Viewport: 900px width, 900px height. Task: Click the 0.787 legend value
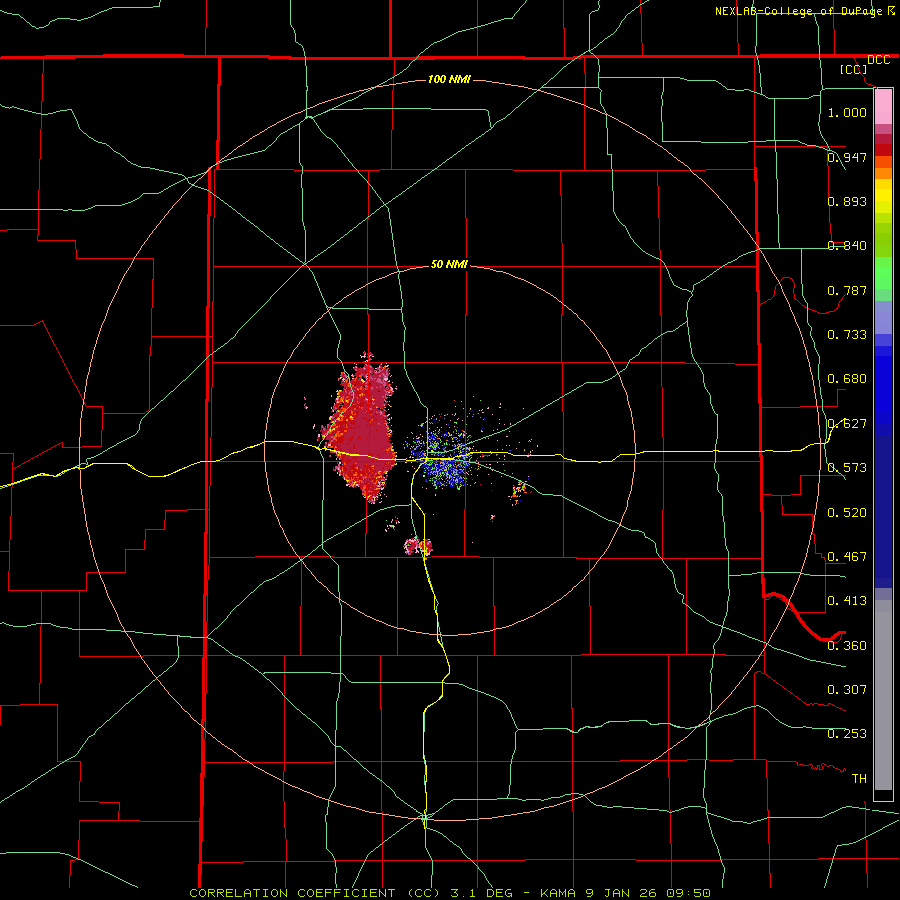point(847,290)
